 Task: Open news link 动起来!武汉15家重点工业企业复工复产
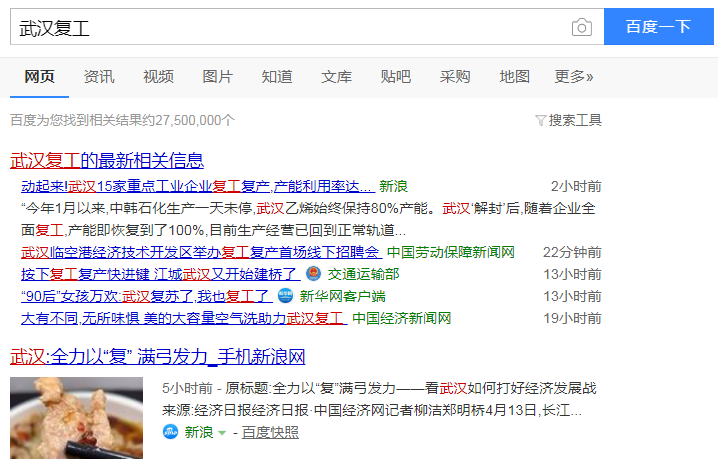(x=198, y=186)
